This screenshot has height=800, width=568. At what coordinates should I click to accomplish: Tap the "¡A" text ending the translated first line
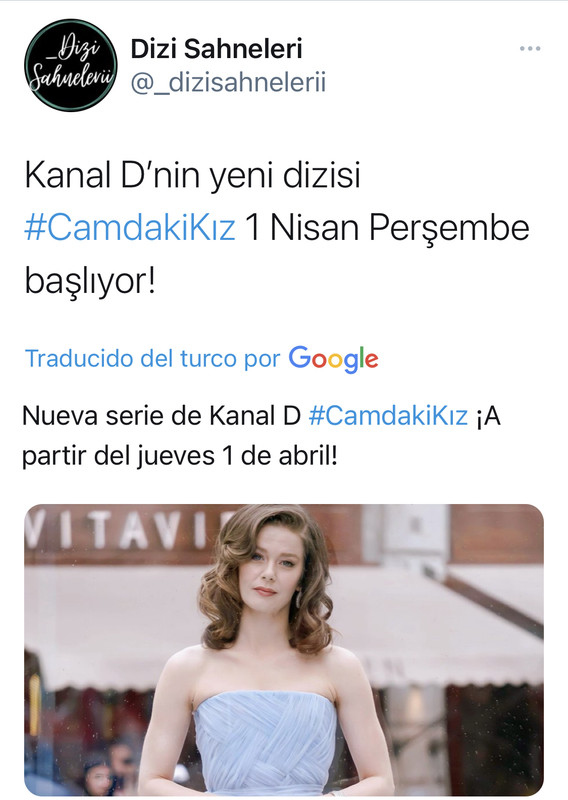click(488, 416)
